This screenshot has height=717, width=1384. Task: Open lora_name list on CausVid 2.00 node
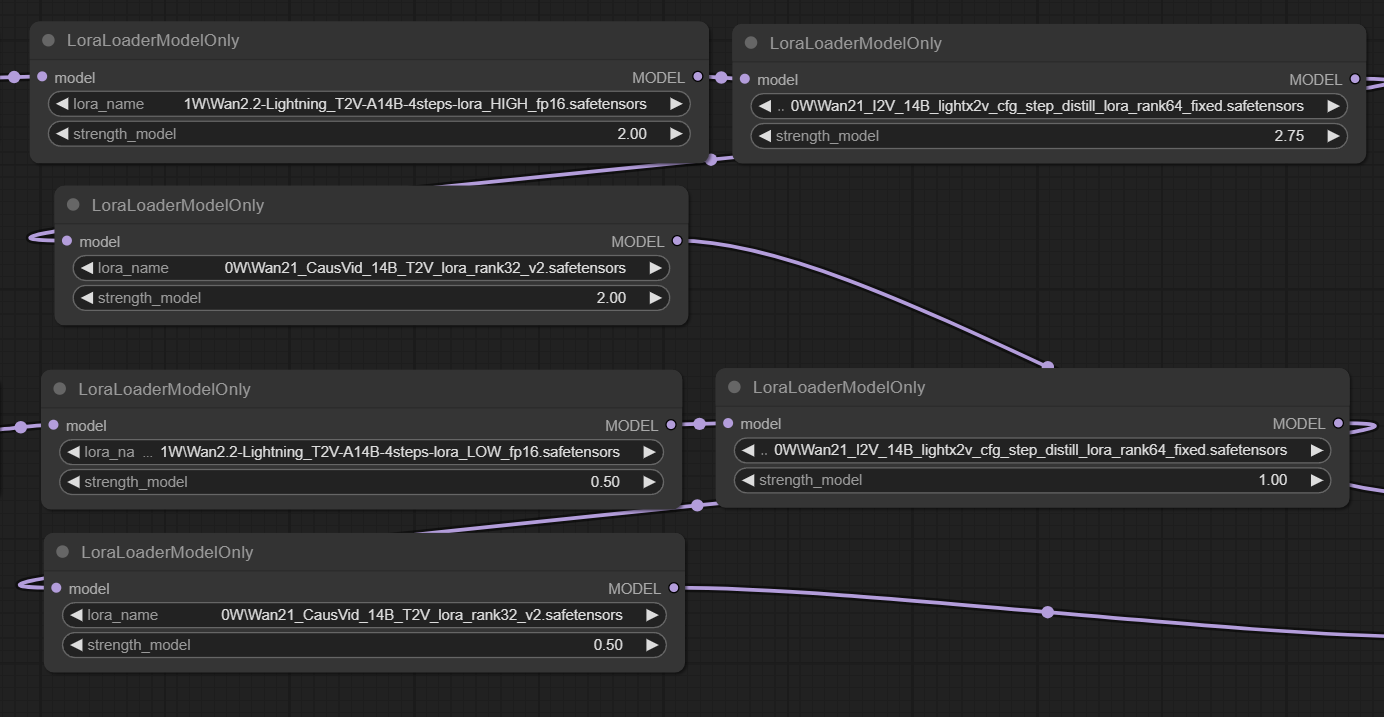coord(371,268)
